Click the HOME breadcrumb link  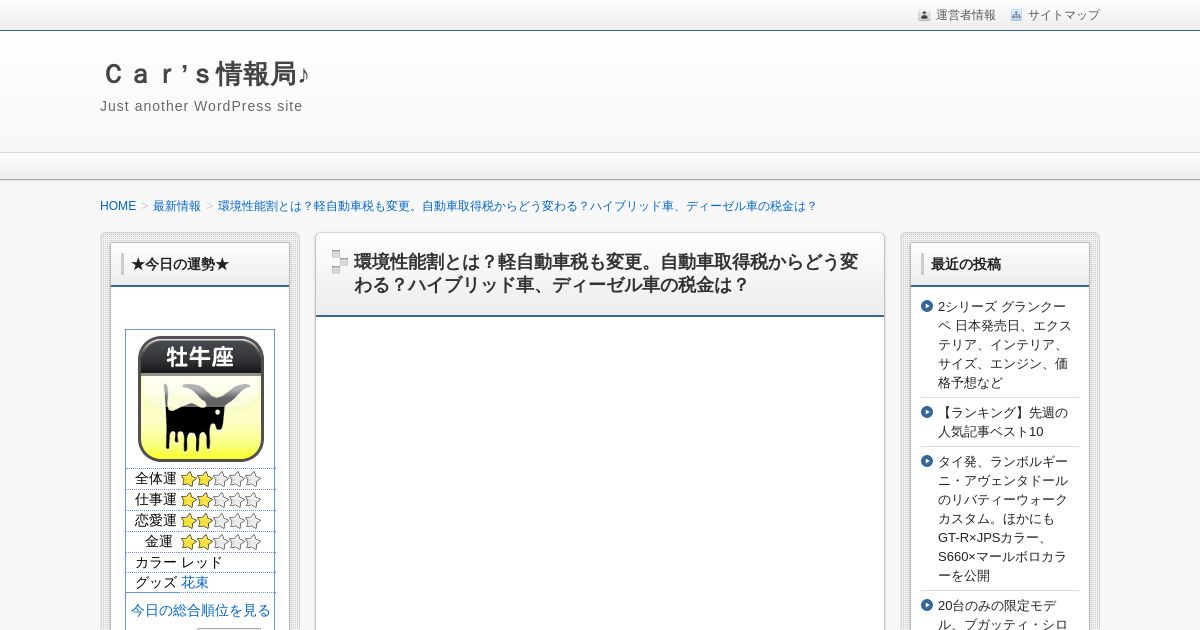click(x=118, y=206)
